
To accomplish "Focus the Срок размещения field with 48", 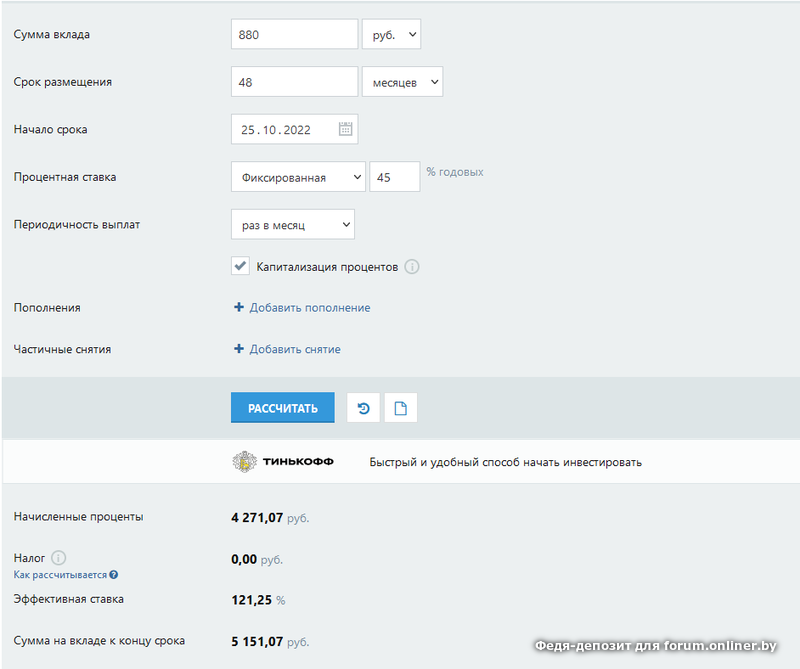I will [x=294, y=82].
